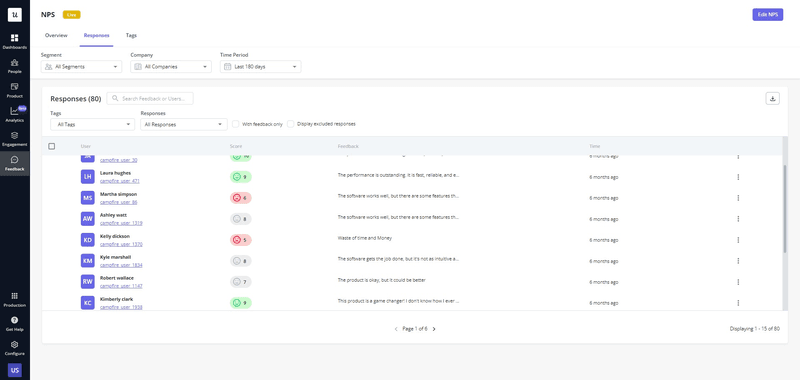Screen dimensions: 800x380
Task: Switch to the Overview tab
Action: [x=56, y=36]
